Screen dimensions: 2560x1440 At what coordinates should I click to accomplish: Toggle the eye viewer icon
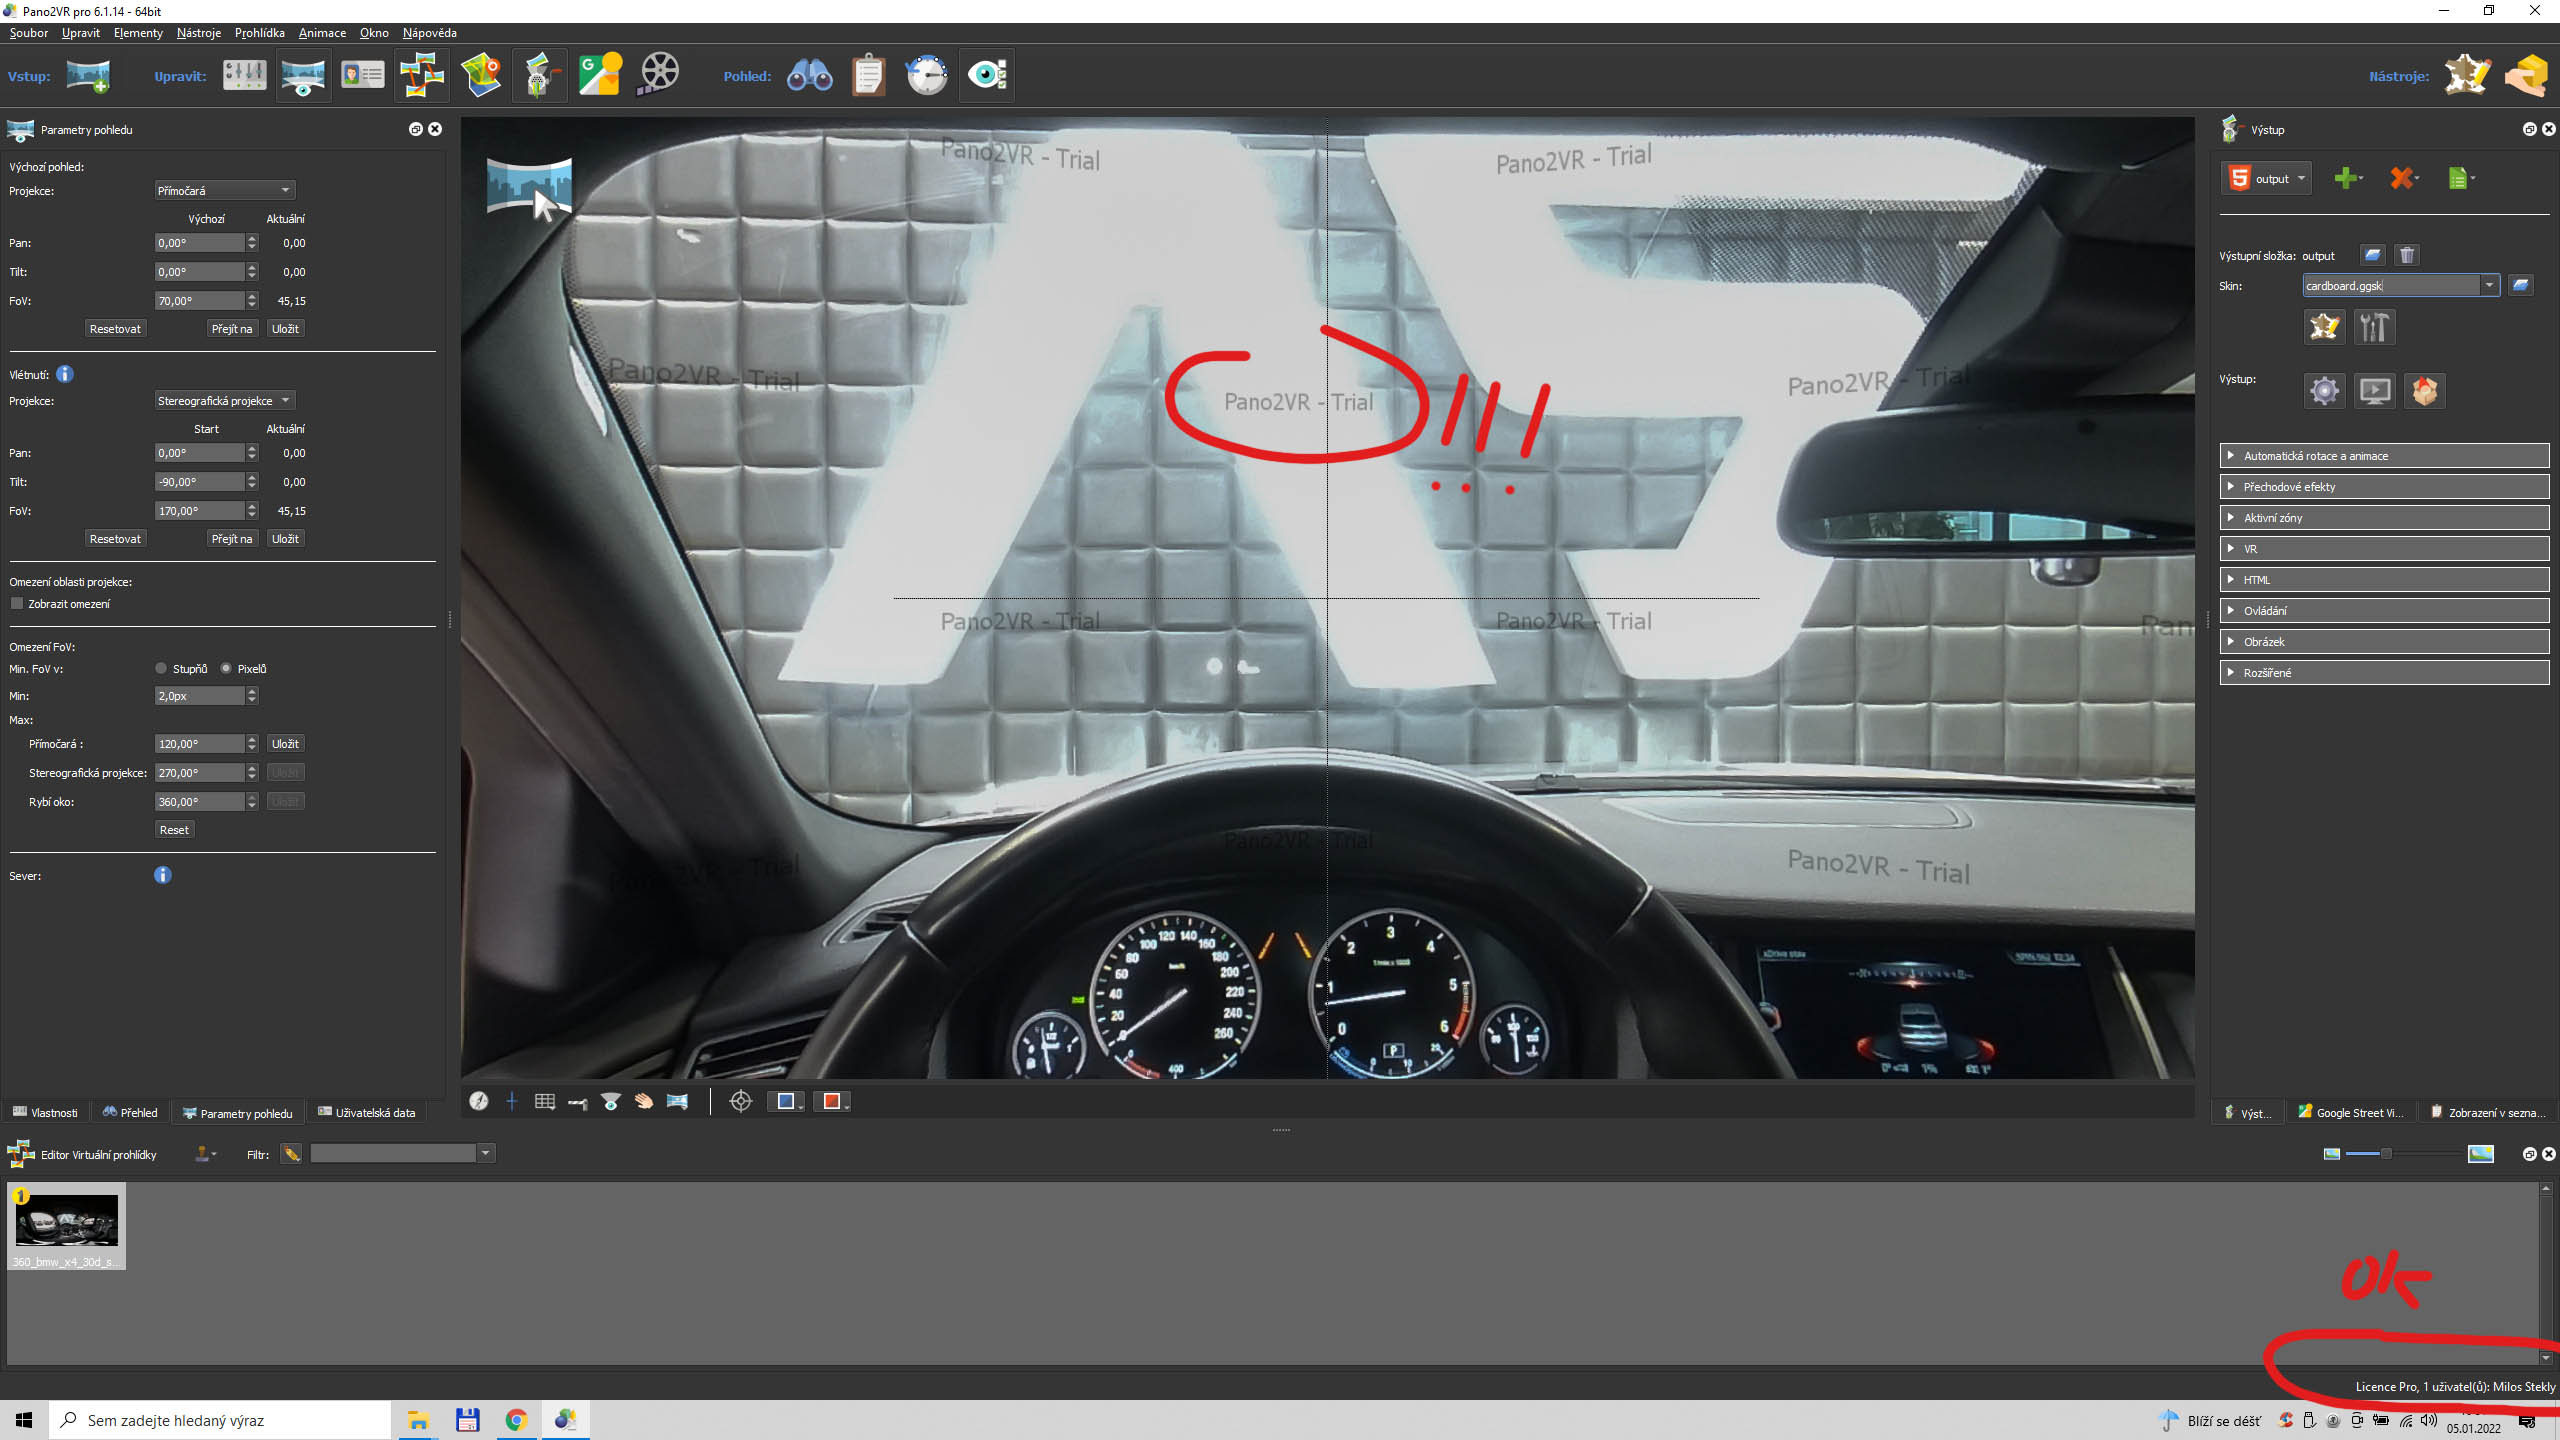point(986,75)
